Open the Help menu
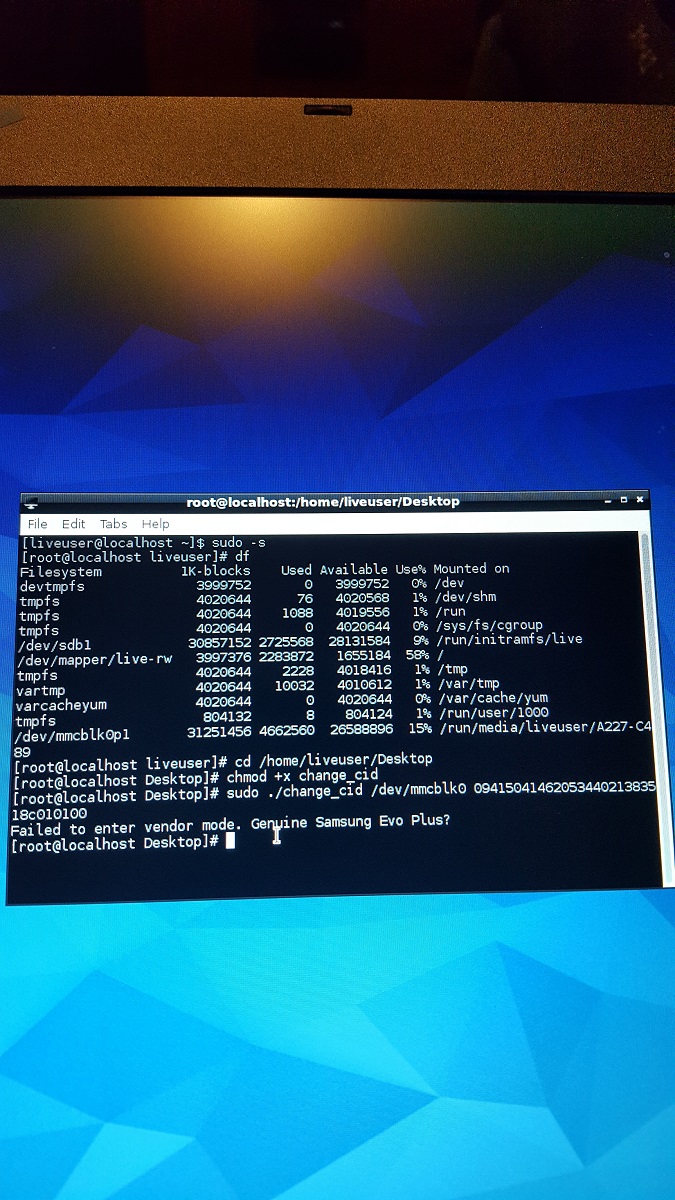Screen dimensions: 675x1200 (x=155, y=524)
